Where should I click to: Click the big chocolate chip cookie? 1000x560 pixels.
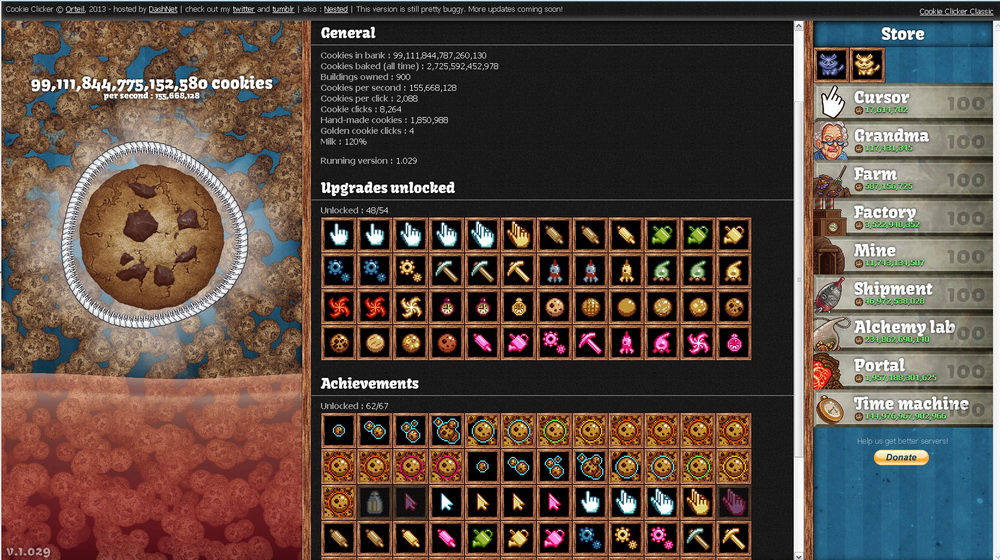pyautogui.click(x=152, y=236)
